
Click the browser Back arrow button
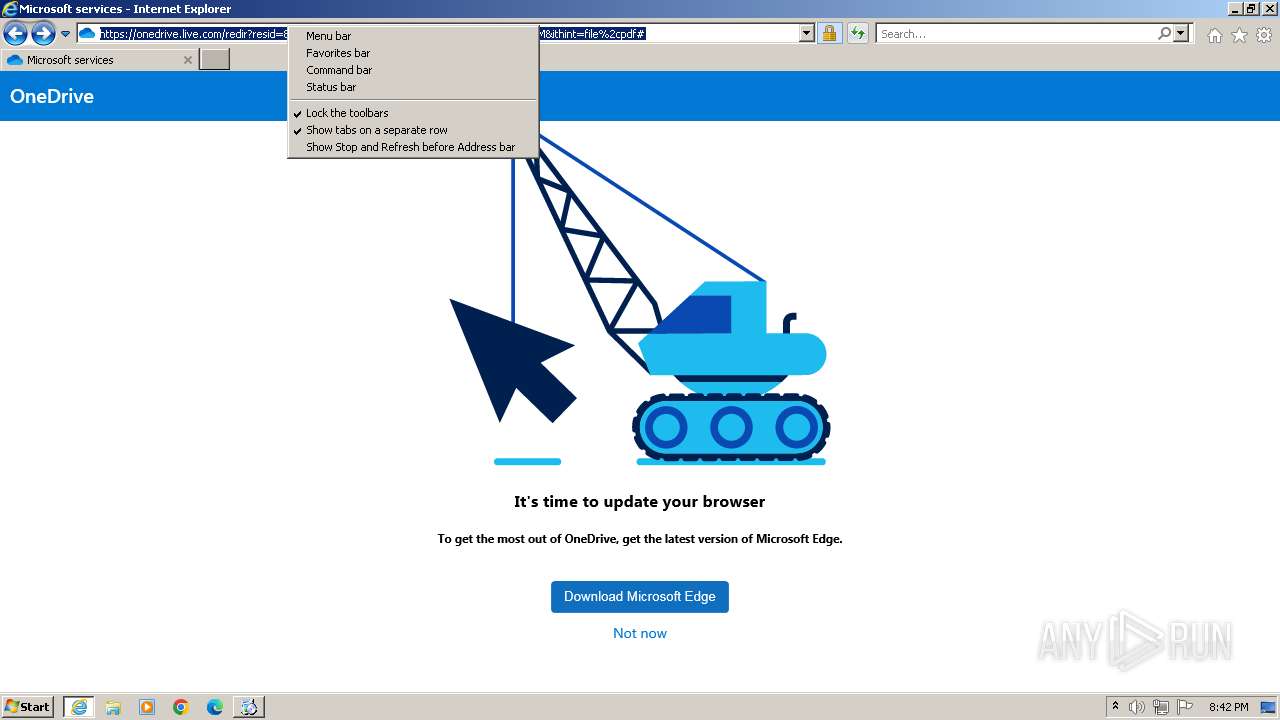coord(15,34)
